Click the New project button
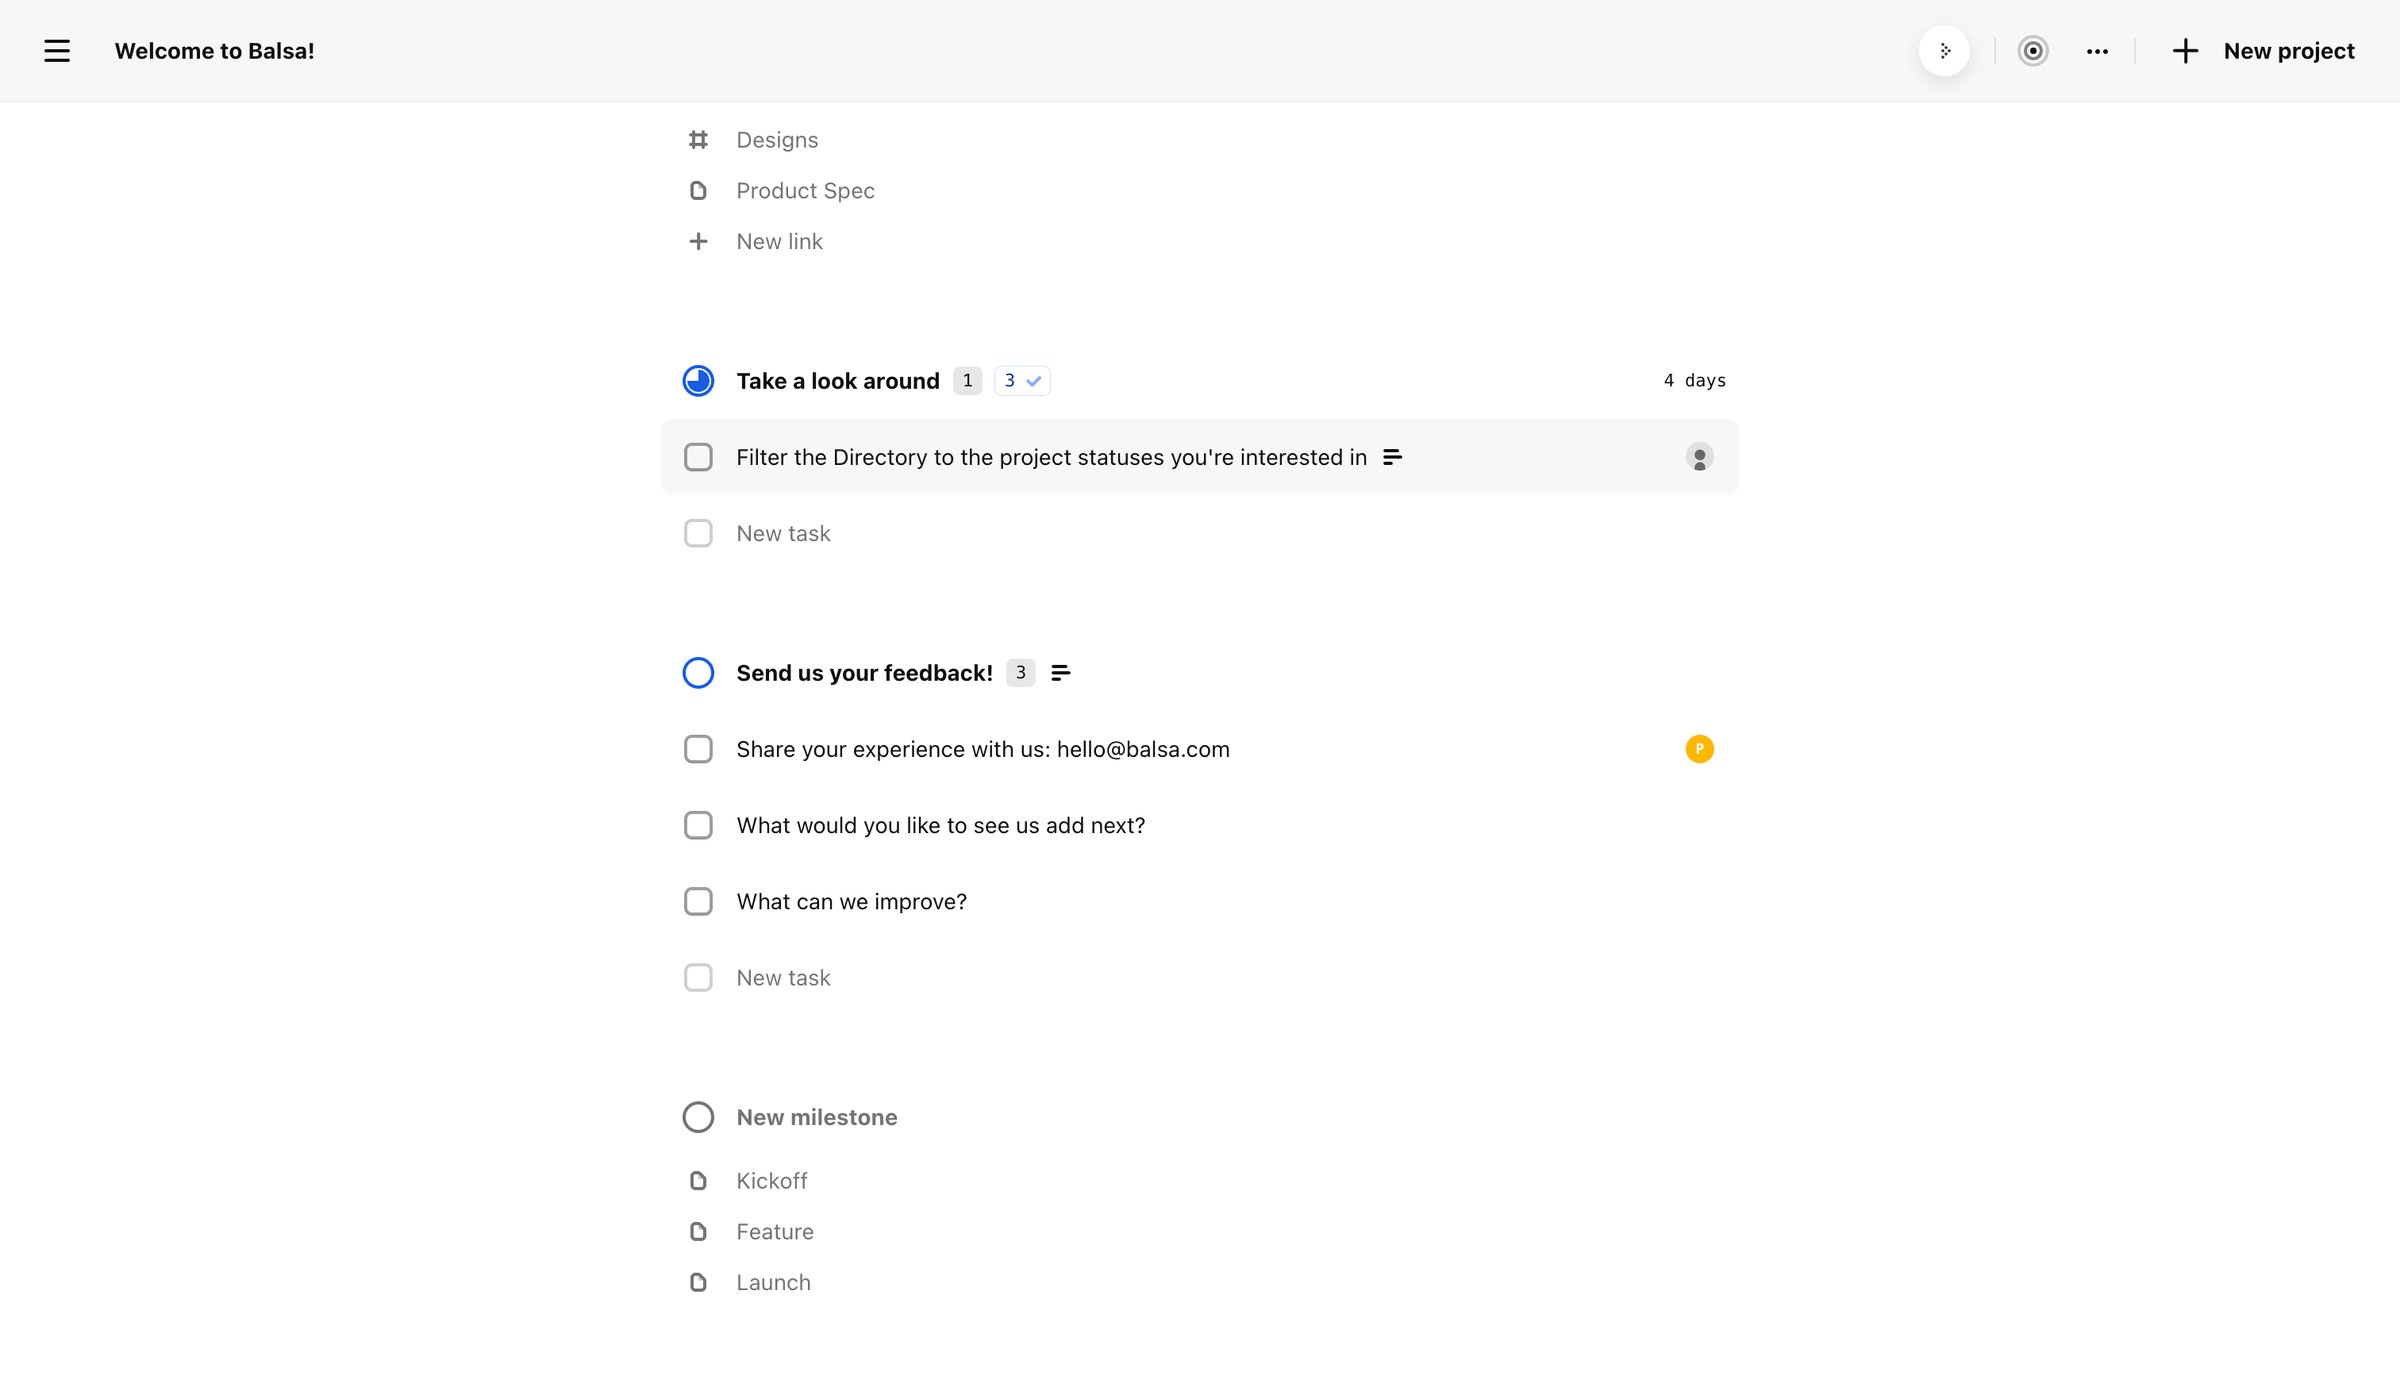 coord(2263,51)
